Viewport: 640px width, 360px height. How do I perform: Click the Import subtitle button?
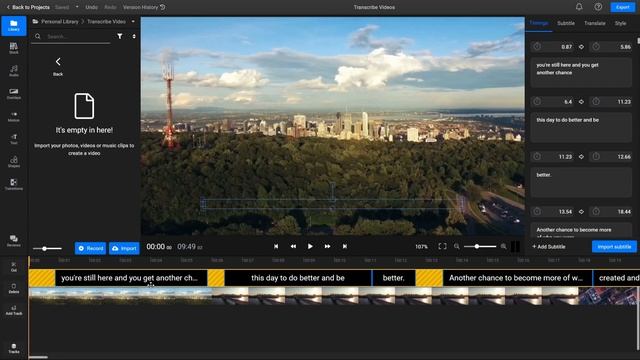pos(614,247)
